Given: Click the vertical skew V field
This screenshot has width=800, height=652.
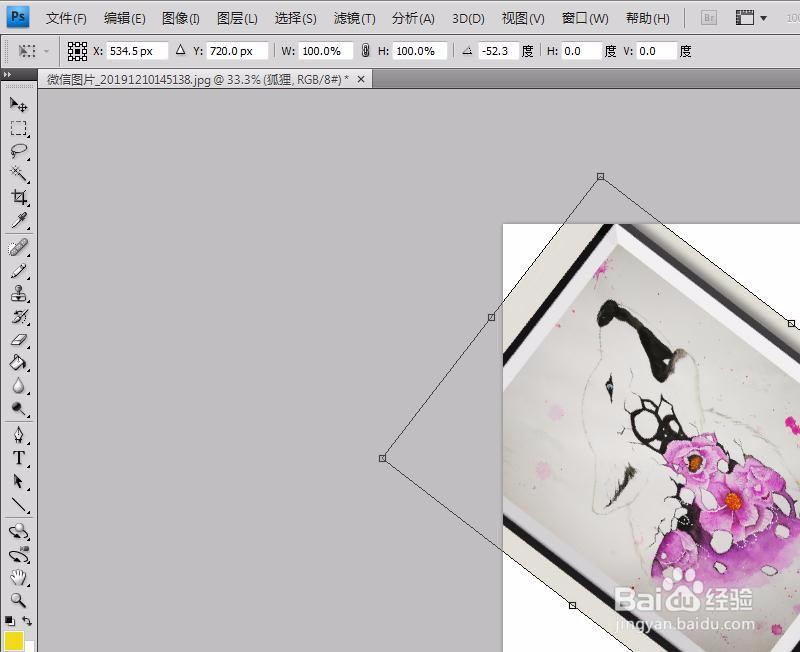Looking at the screenshot, I should coord(657,51).
